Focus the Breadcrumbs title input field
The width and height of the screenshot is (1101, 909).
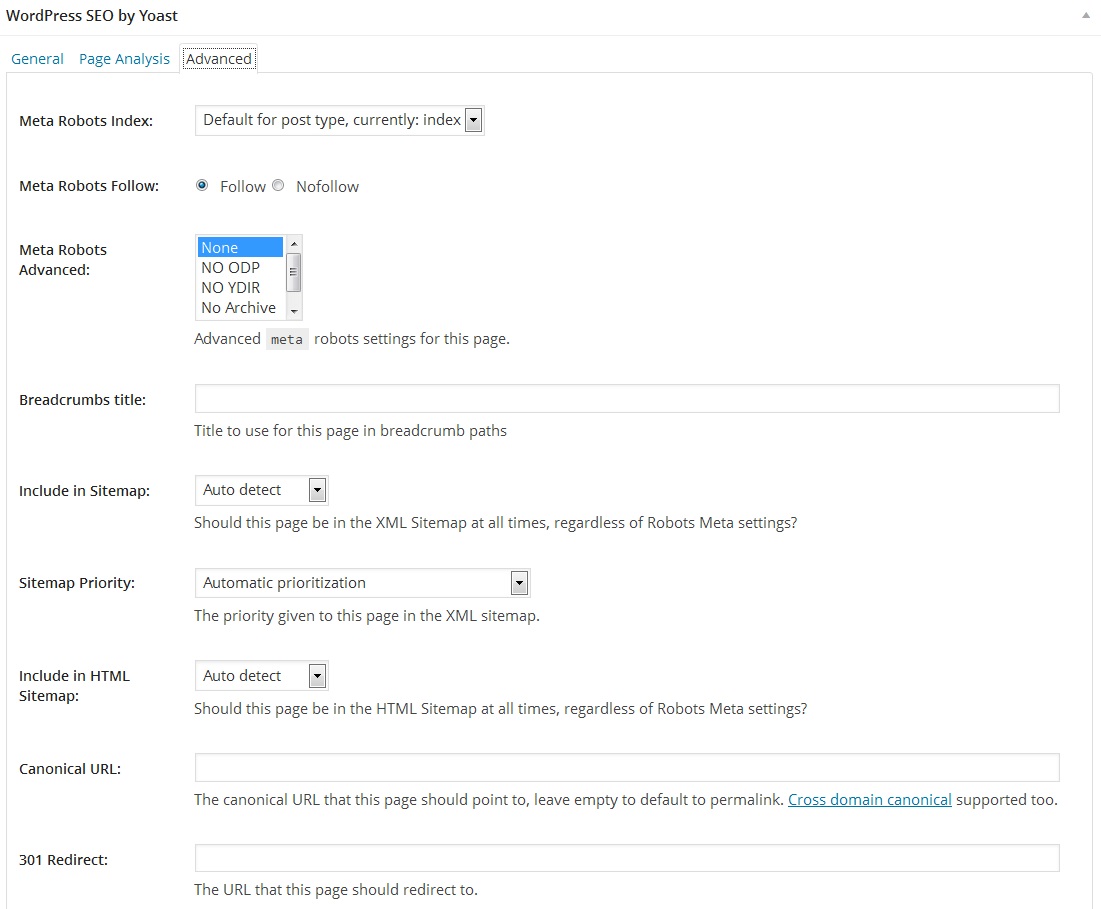pos(627,399)
